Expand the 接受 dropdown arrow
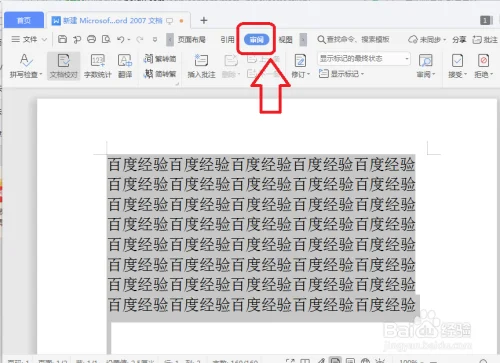The image size is (500, 363). [465, 74]
